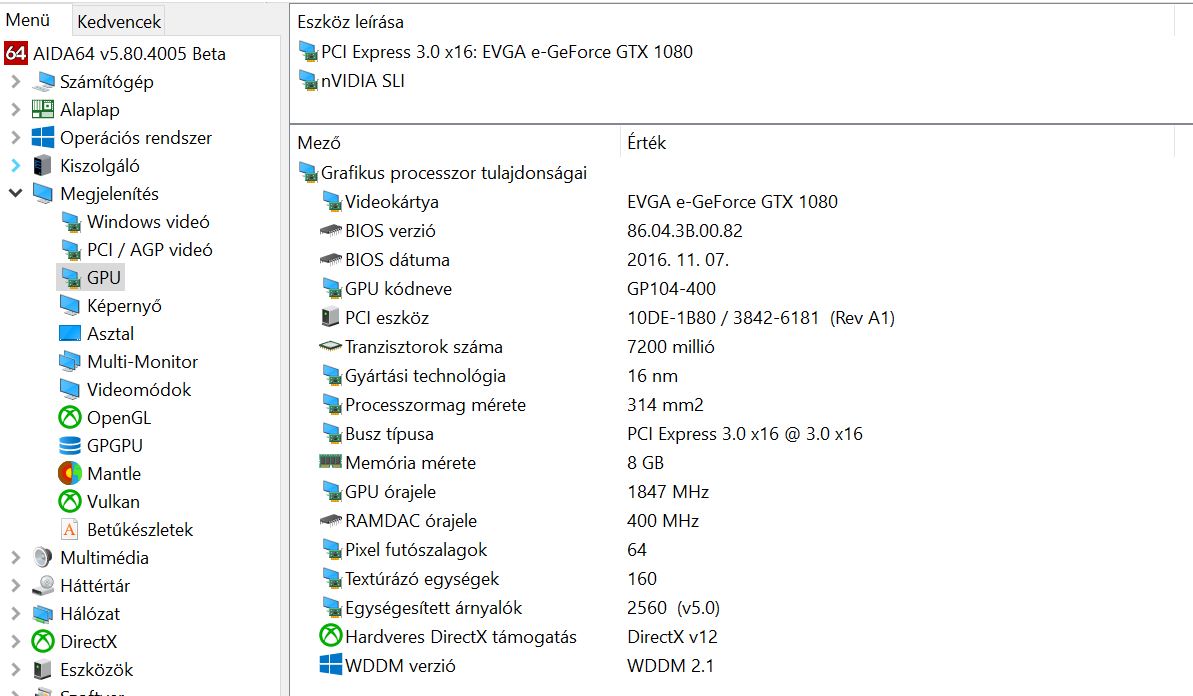The height and width of the screenshot is (696, 1193).
Task: Click the Eszközök devices icon
Action: (43, 670)
